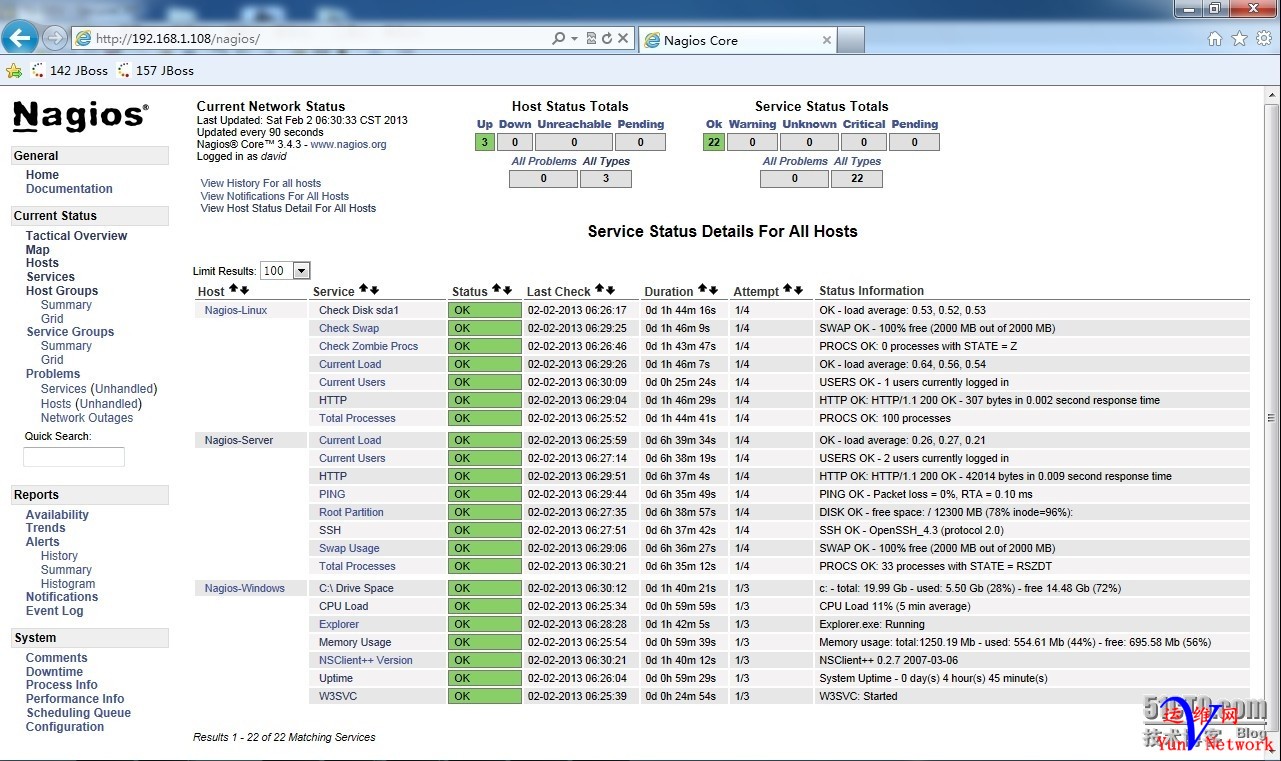Viewport: 1281px width, 761px height.
Task: Click the search magnifier in address bar
Action: point(559,39)
